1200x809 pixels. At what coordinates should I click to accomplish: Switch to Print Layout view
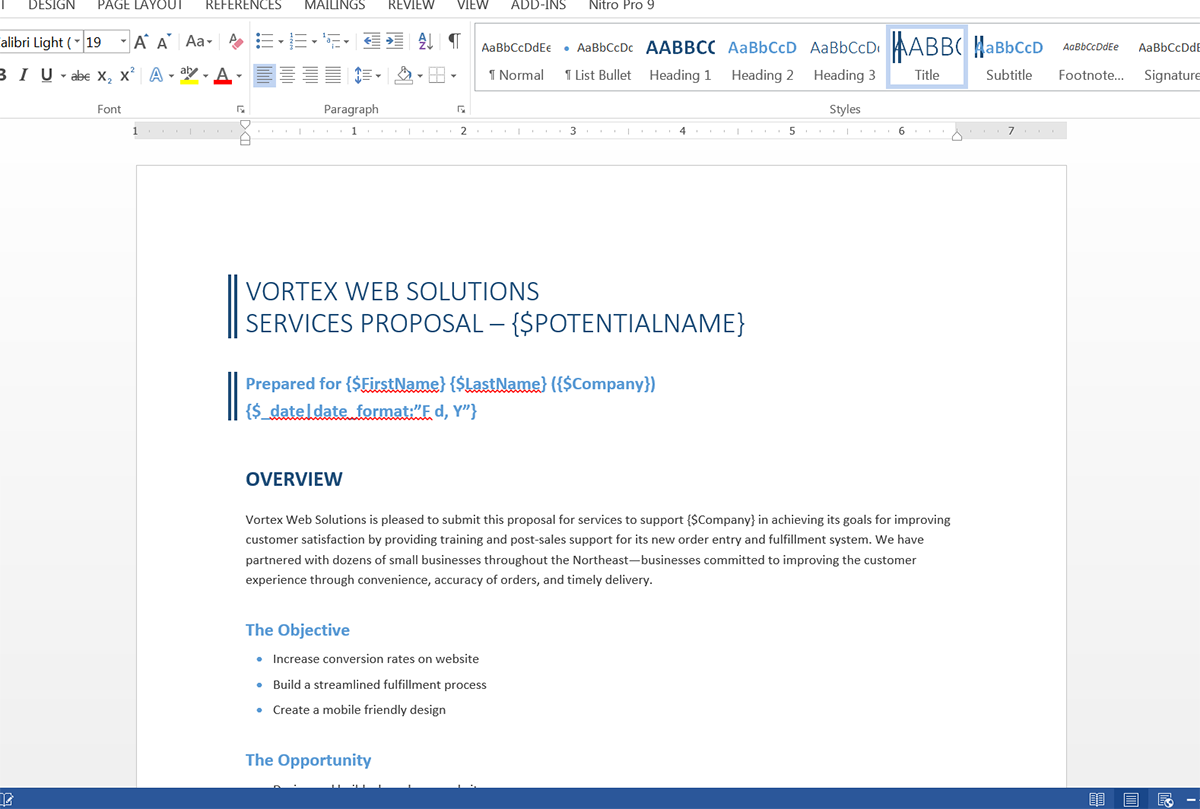click(x=1131, y=799)
